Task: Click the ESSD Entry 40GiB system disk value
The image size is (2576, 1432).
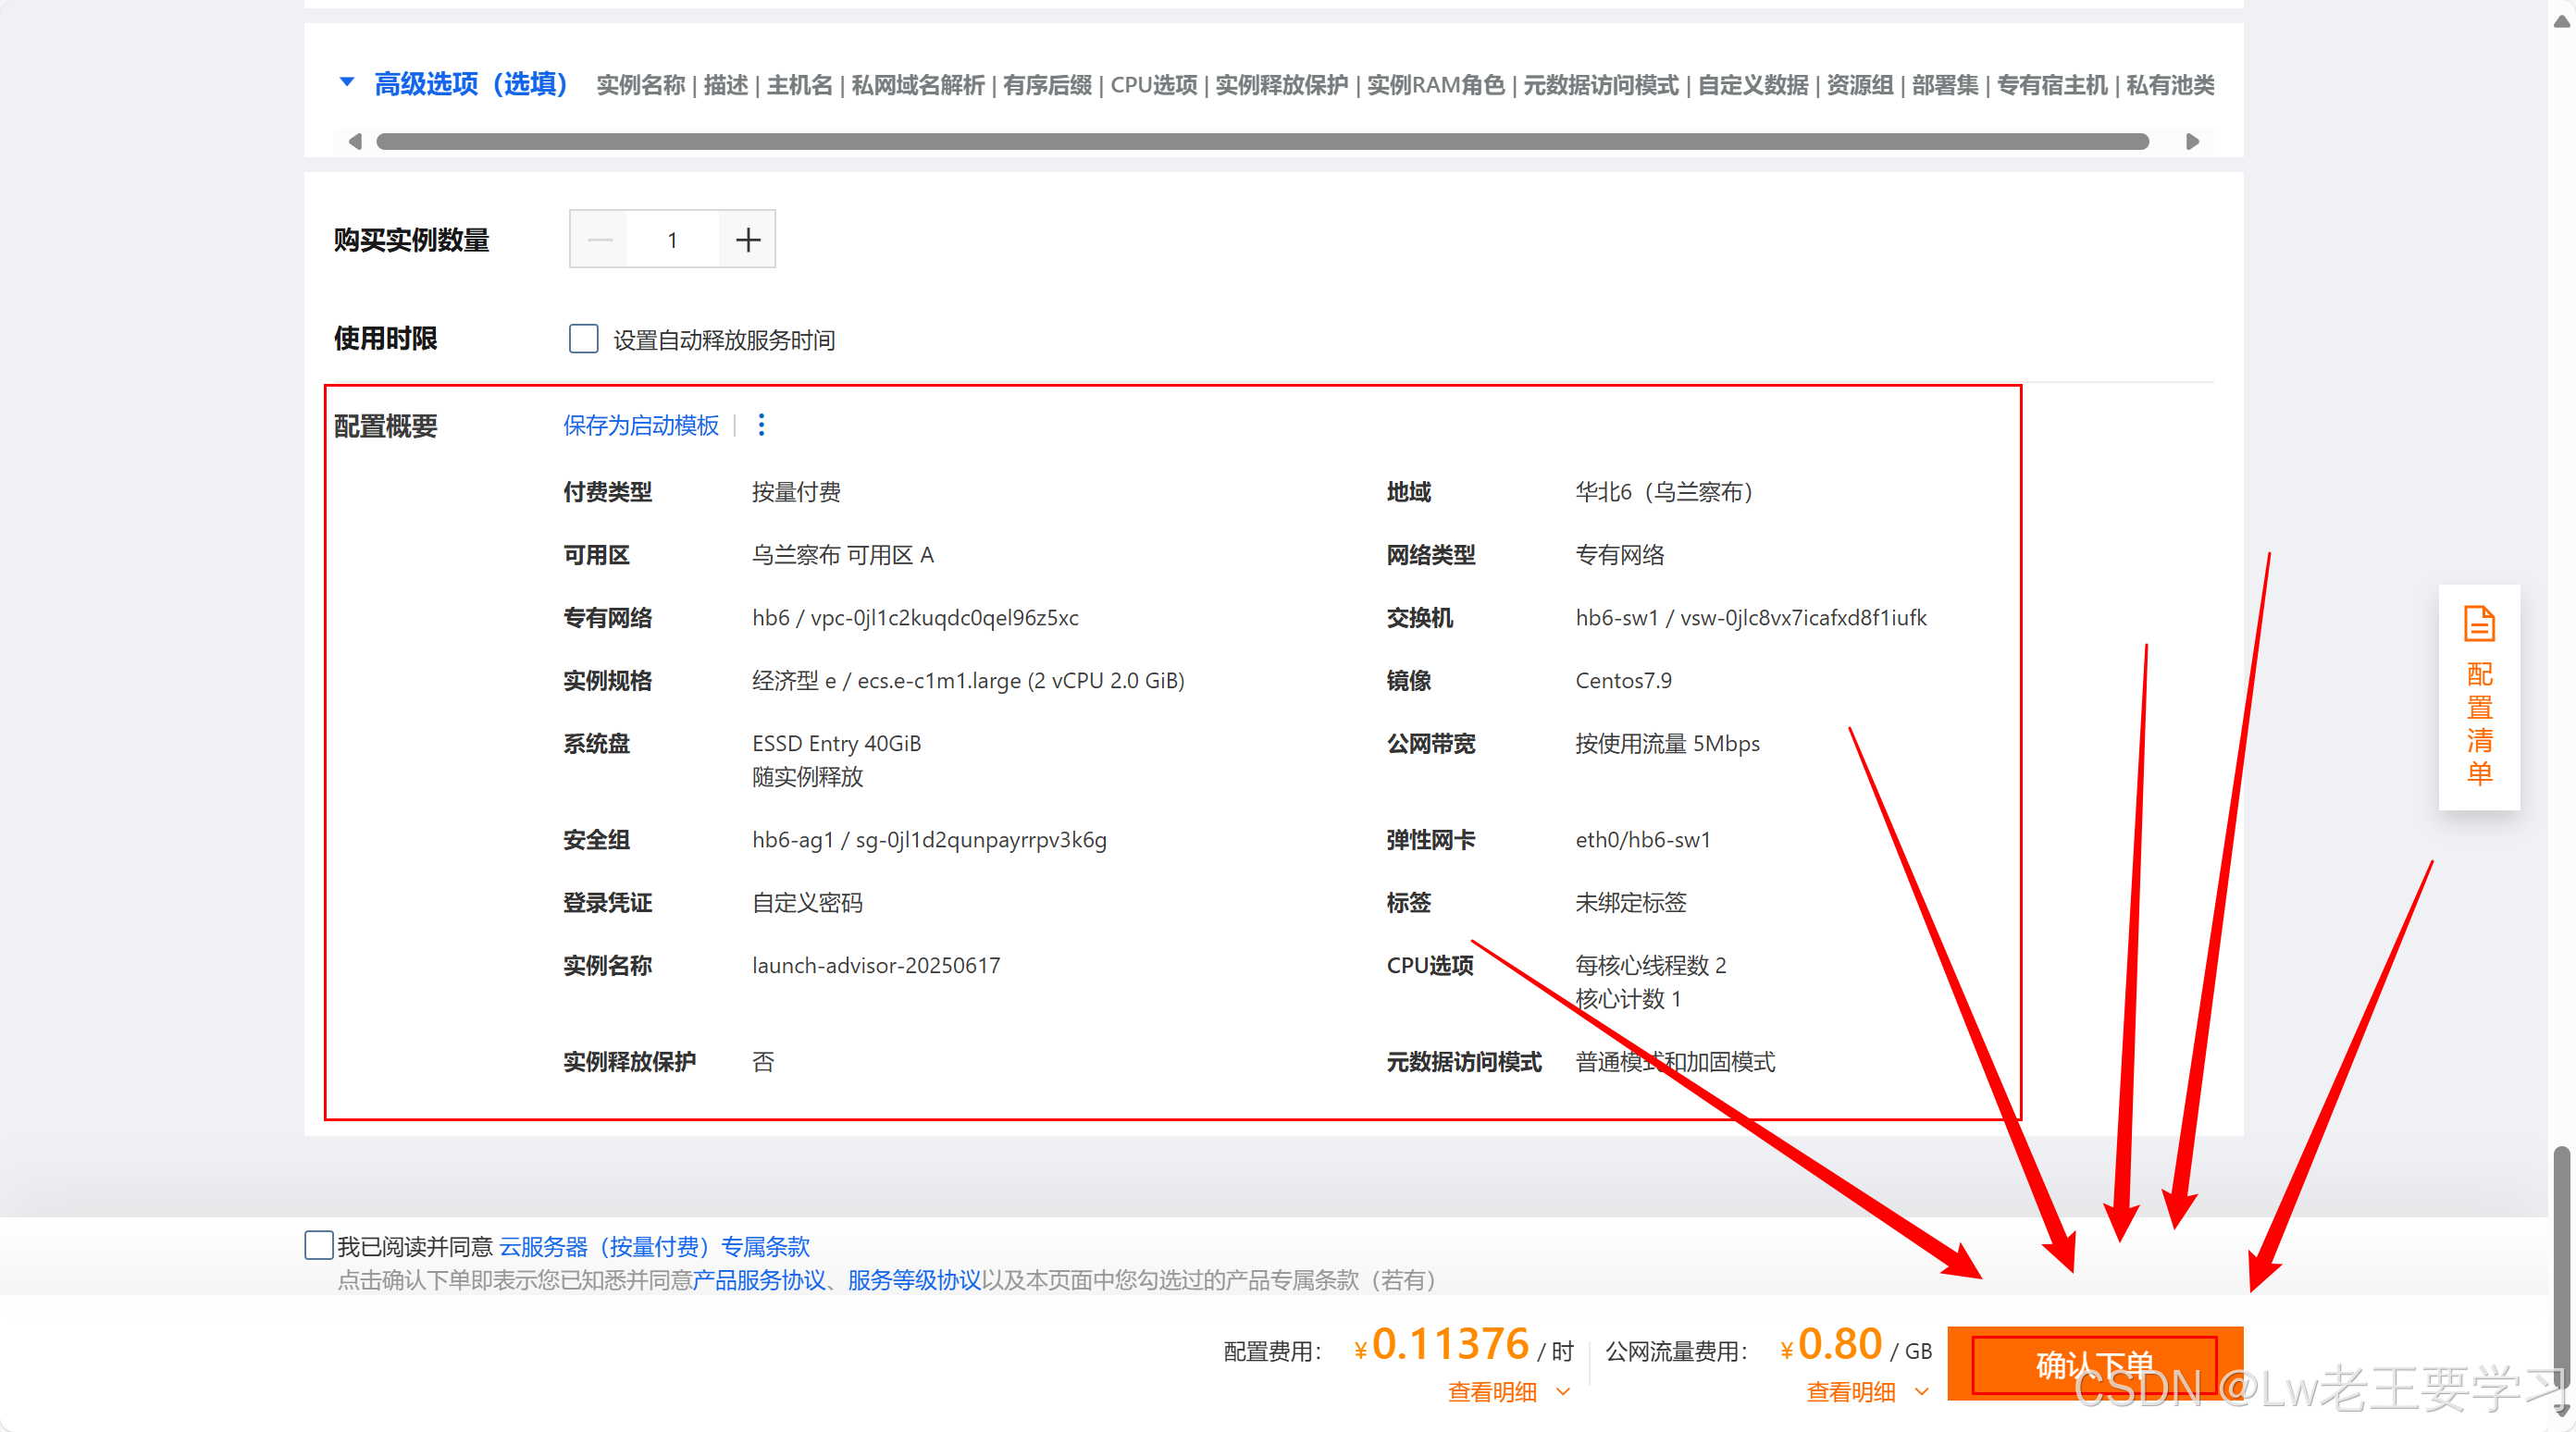Action: click(x=836, y=744)
